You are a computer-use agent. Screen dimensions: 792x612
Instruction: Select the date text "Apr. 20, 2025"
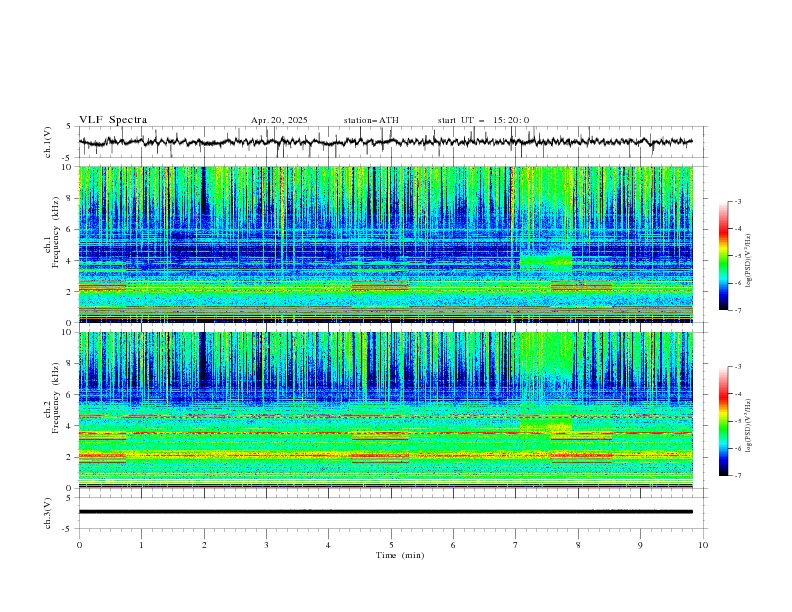279,120
